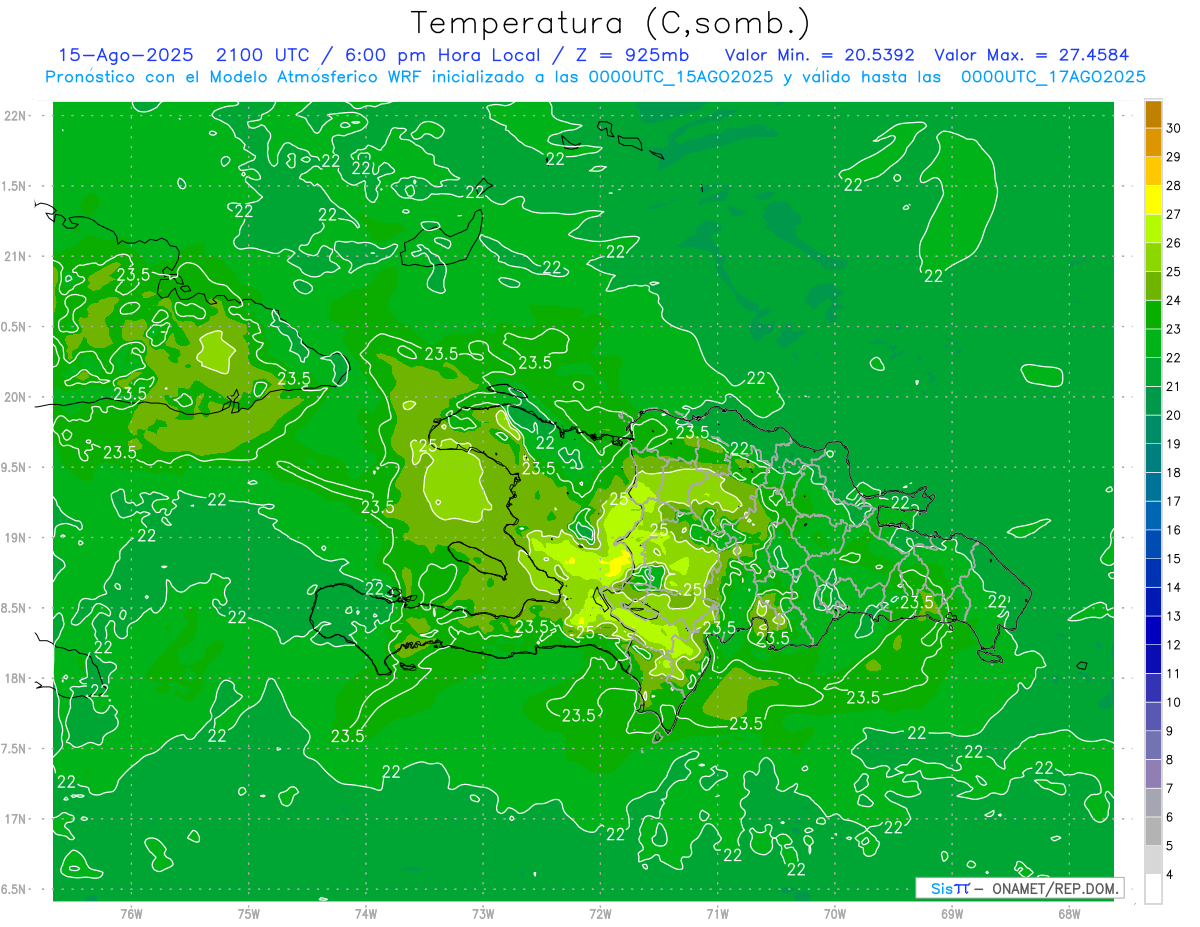The height and width of the screenshot is (927, 1200).
Task: Click the 20N latitude axis label
Action: point(17,397)
